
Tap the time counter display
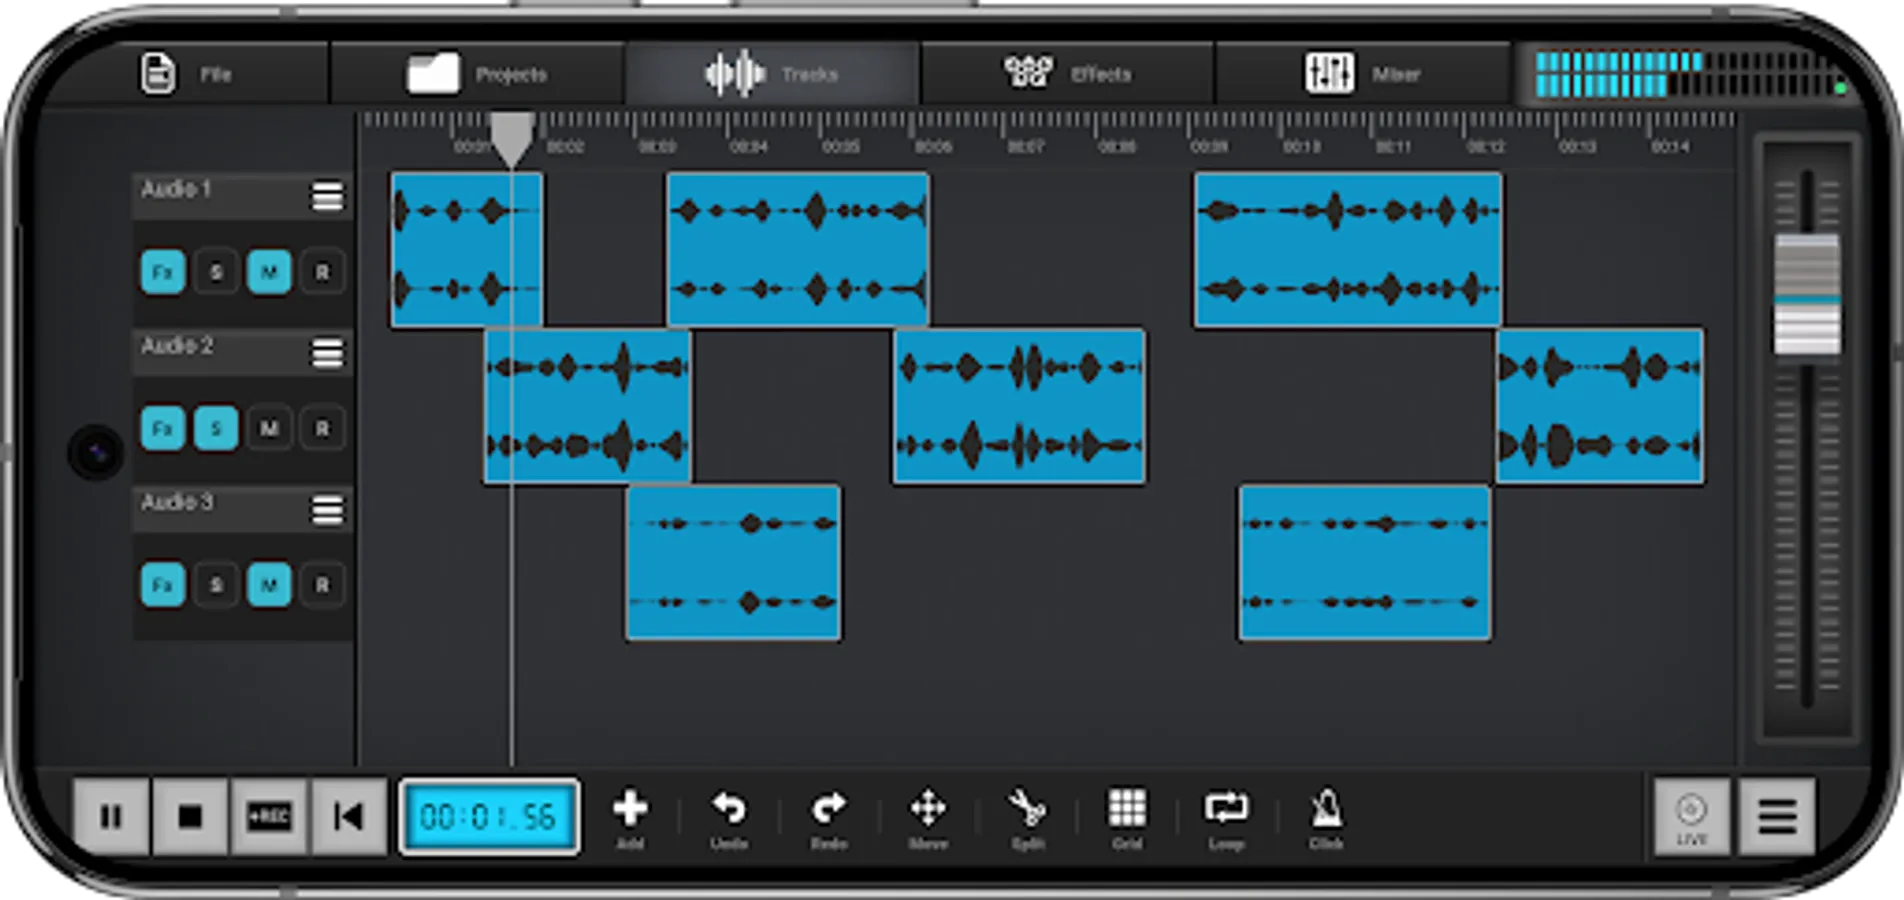488,816
